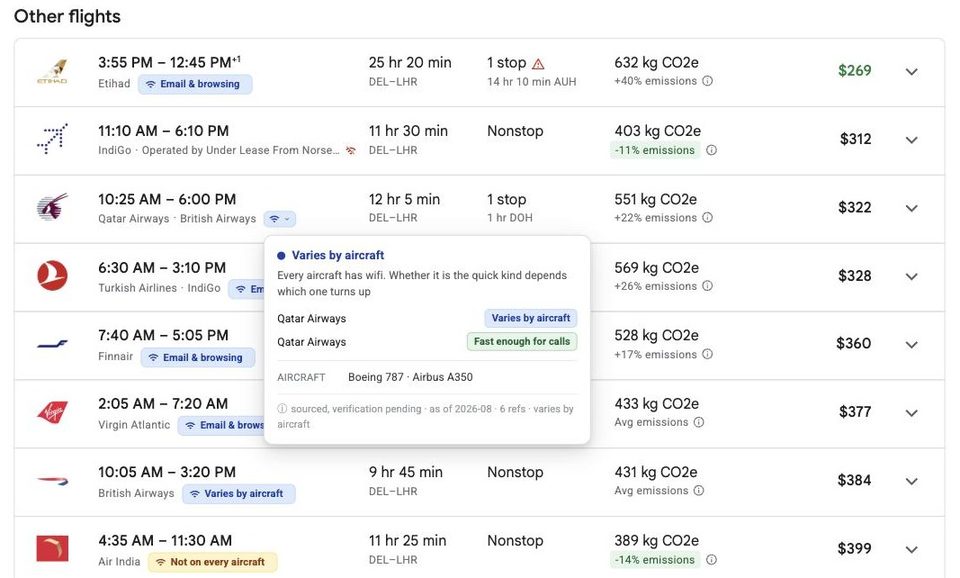Open emissions info icon for 528 kg CO2e

pyautogui.click(x=707, y=354)
